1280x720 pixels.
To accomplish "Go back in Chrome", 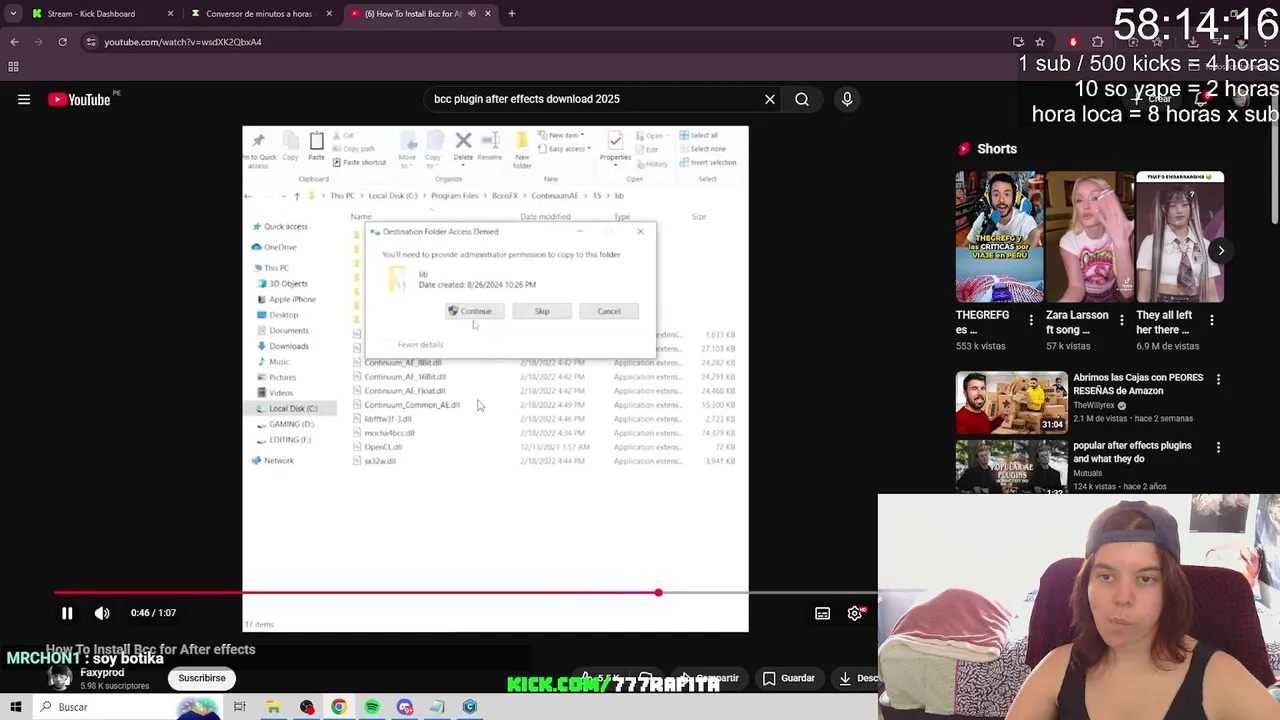I will click(15, 42).
